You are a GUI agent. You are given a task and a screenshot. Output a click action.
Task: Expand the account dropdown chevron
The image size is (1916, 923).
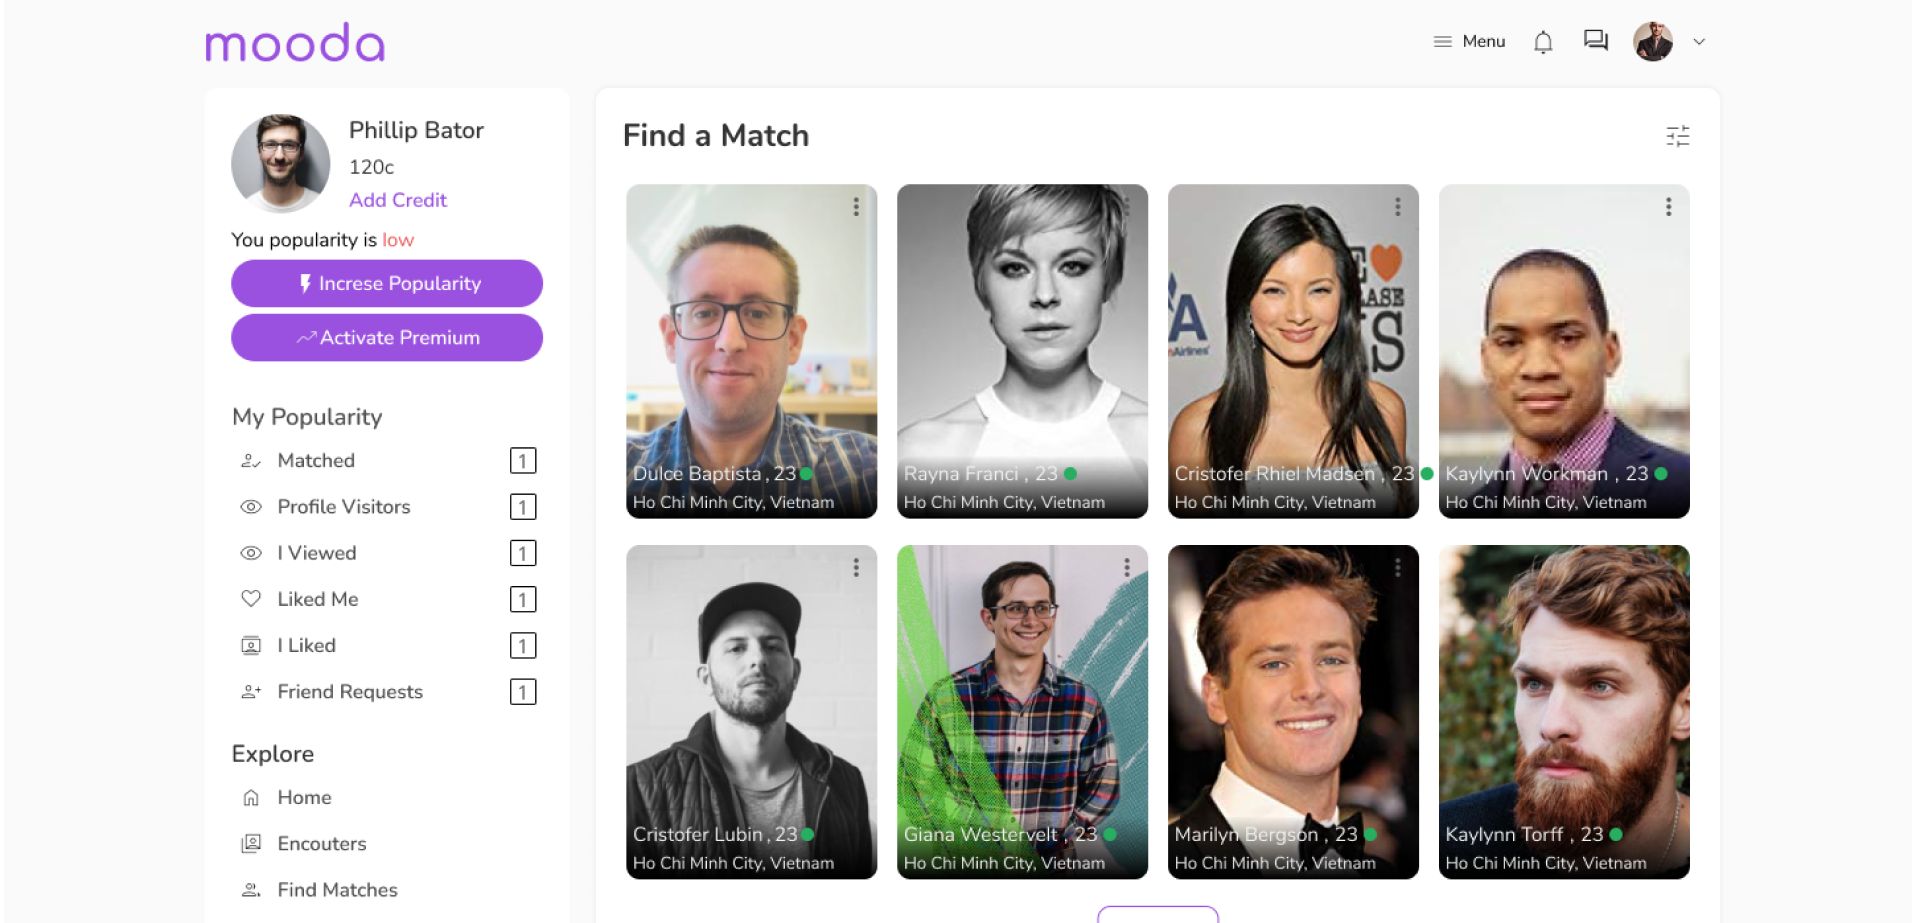[1699, 42]
